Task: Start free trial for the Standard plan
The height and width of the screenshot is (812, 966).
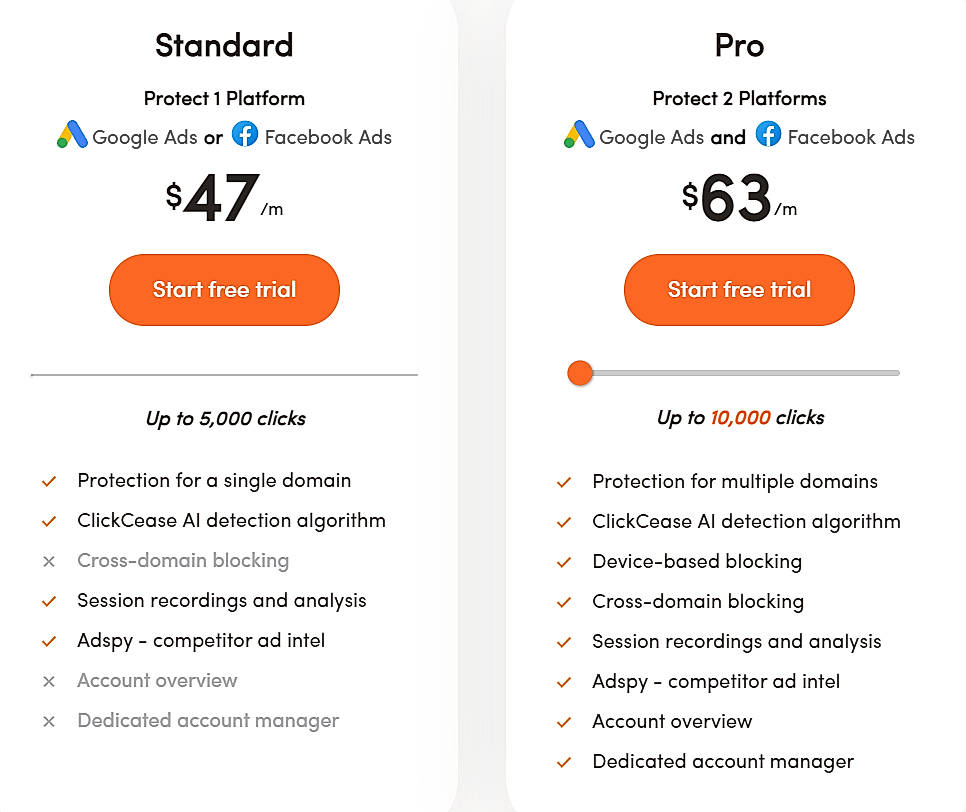Action: [x=223, y=289]
